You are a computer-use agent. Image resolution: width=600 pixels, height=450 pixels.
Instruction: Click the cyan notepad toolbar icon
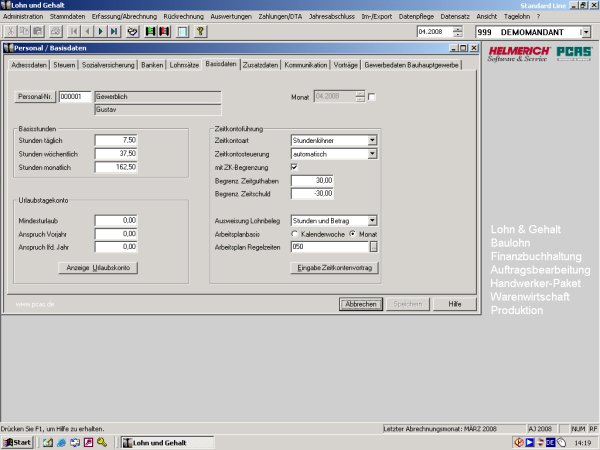coord(183,31)
